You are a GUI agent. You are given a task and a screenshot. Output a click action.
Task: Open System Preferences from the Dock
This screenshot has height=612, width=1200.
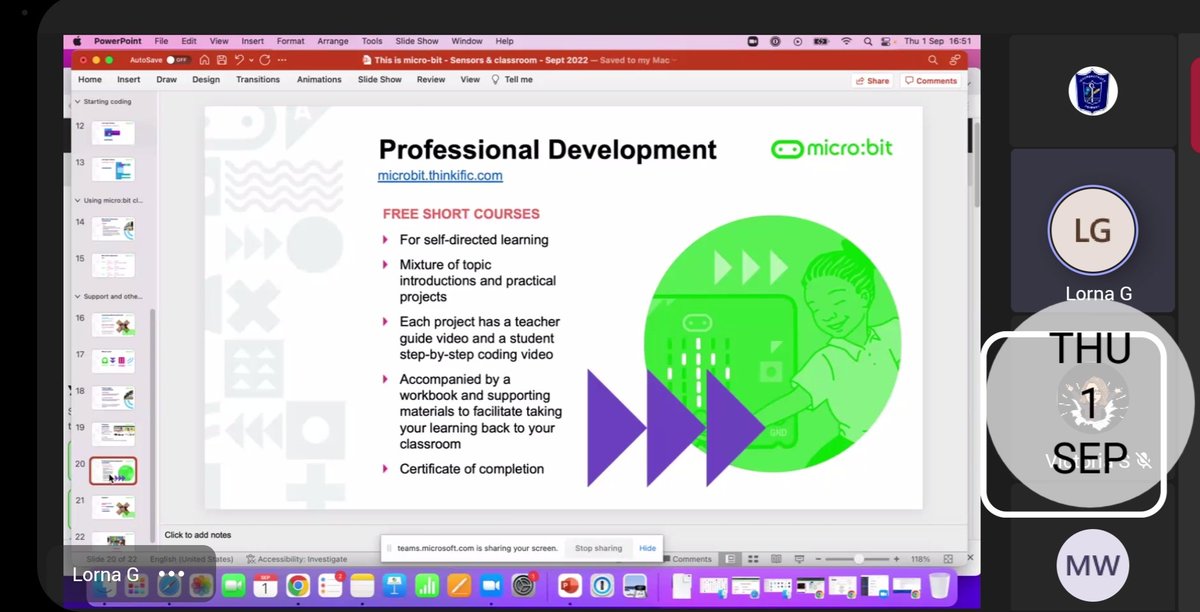point(524,586)
